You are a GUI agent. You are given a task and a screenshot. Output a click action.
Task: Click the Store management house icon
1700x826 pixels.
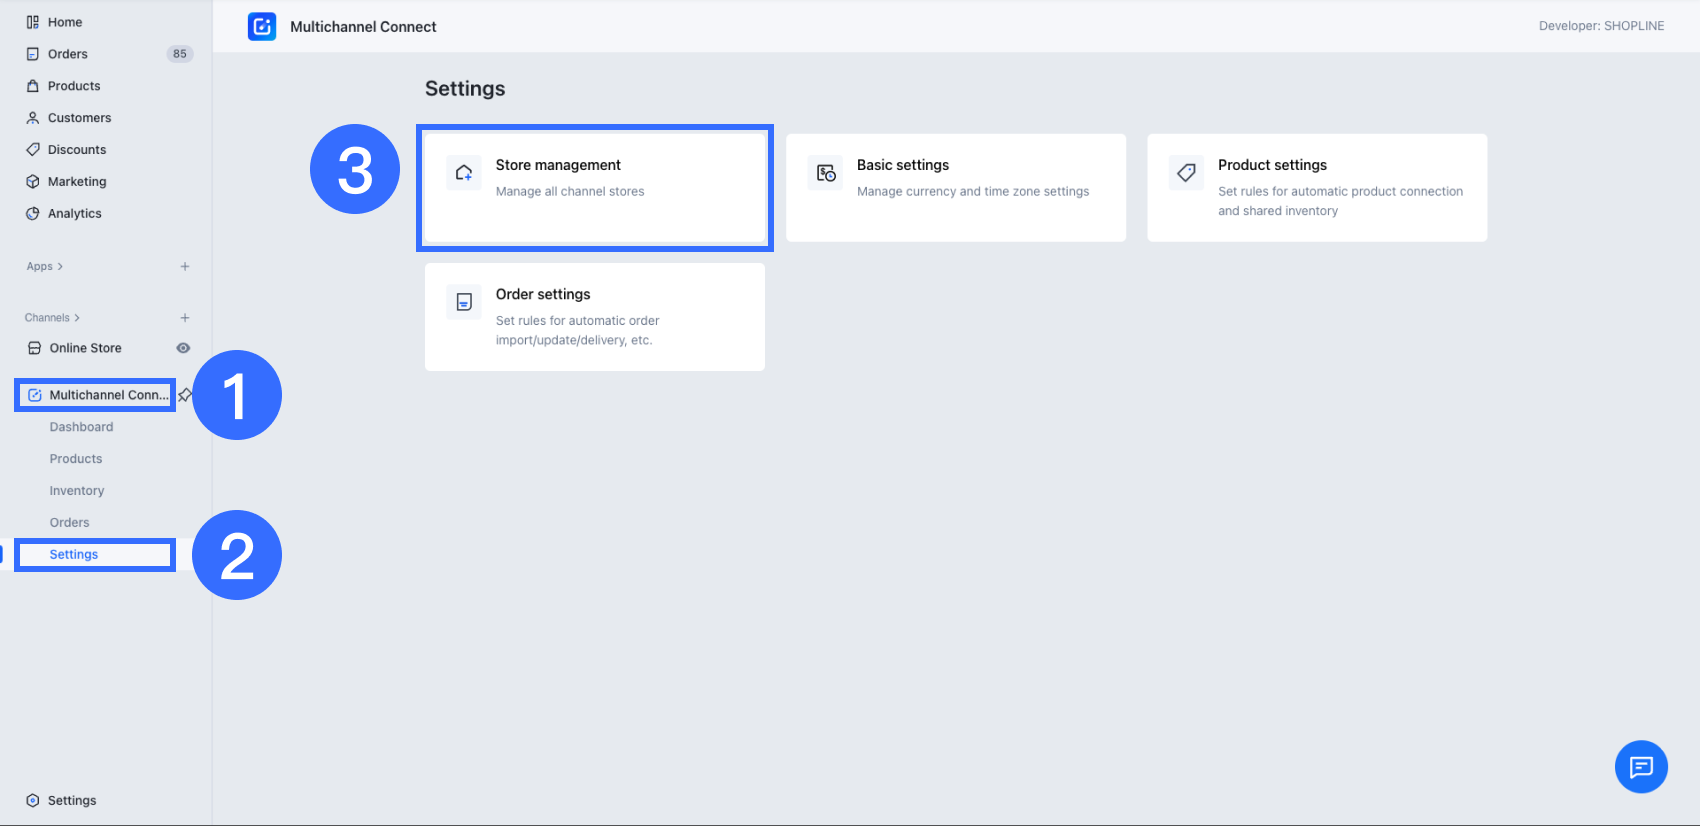[464, 173]
